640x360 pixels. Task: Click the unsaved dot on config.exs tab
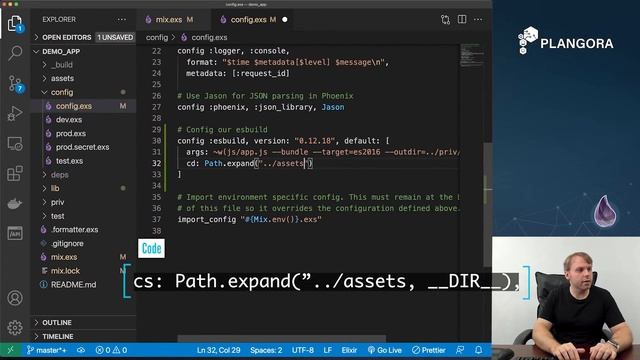tap(284, 20)
